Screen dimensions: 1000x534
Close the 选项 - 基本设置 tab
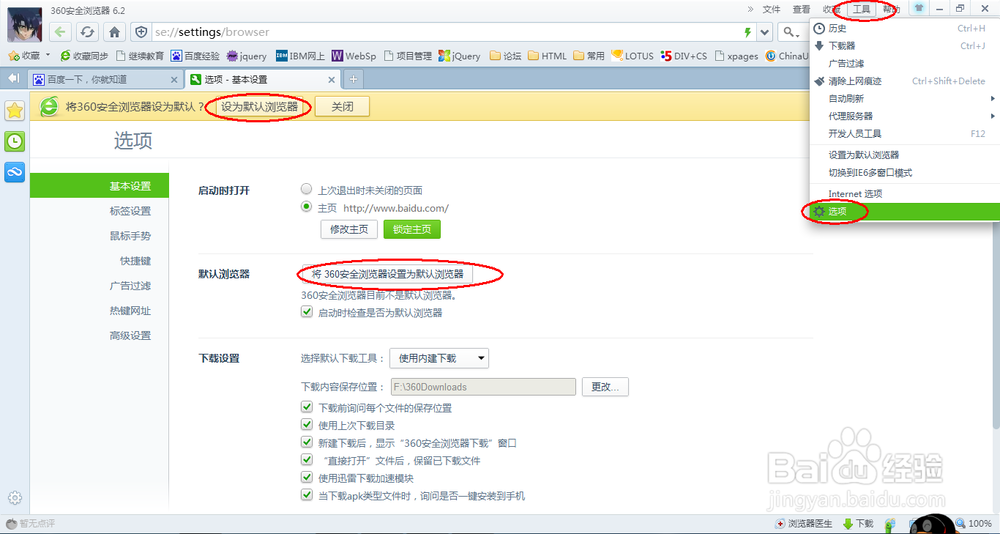[332, 80]
